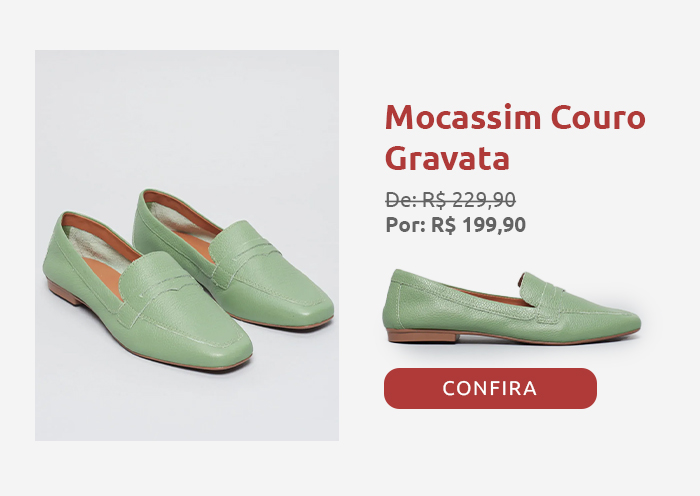Click the wooden heel of the side-view shoe
The height and width of the screenshot is (496, 700).
pos(422,336)
